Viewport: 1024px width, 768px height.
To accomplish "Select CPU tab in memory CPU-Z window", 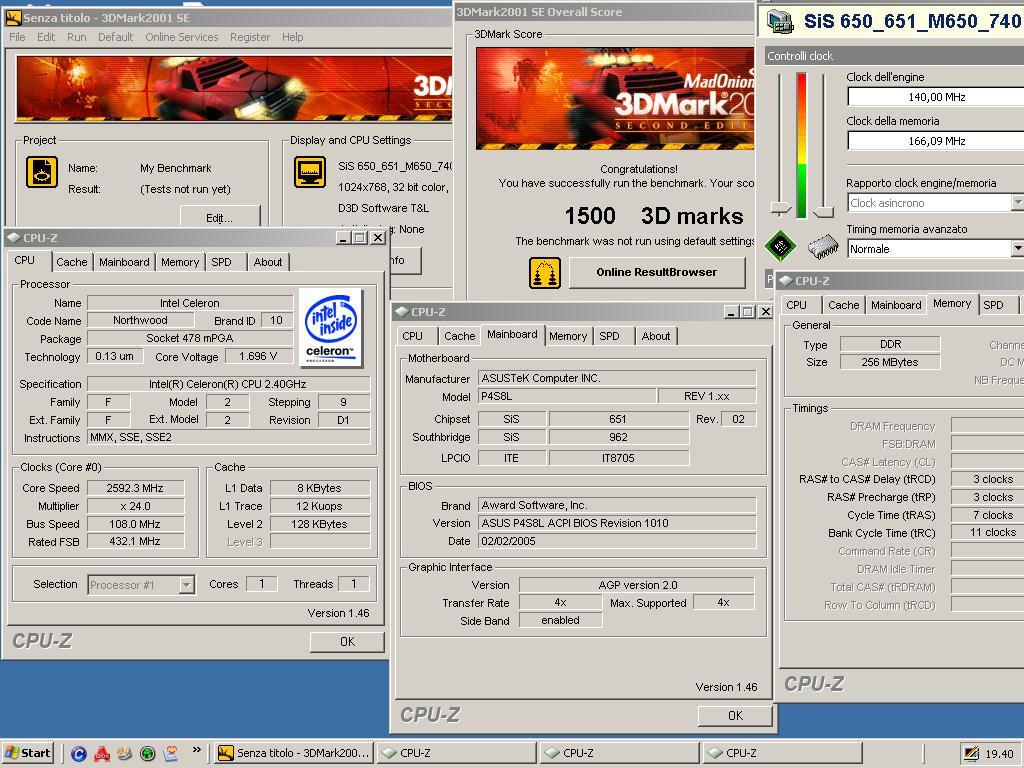I will coord(796,305).
